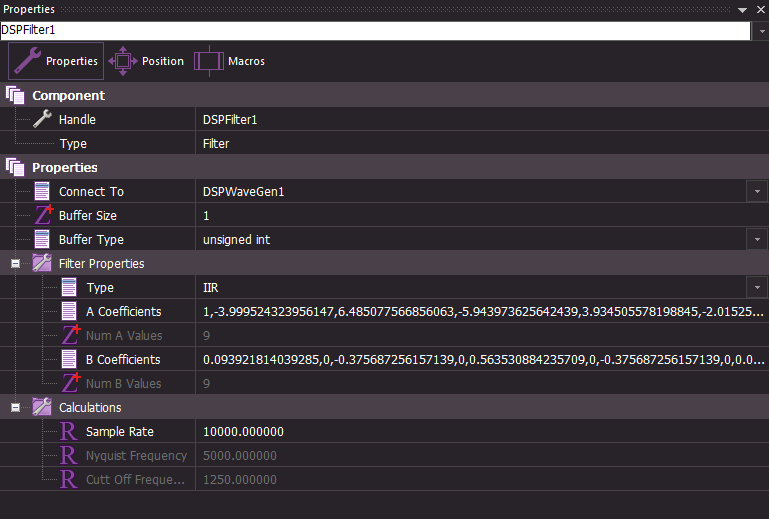Open the filter Type IIR dropdown

755,287
